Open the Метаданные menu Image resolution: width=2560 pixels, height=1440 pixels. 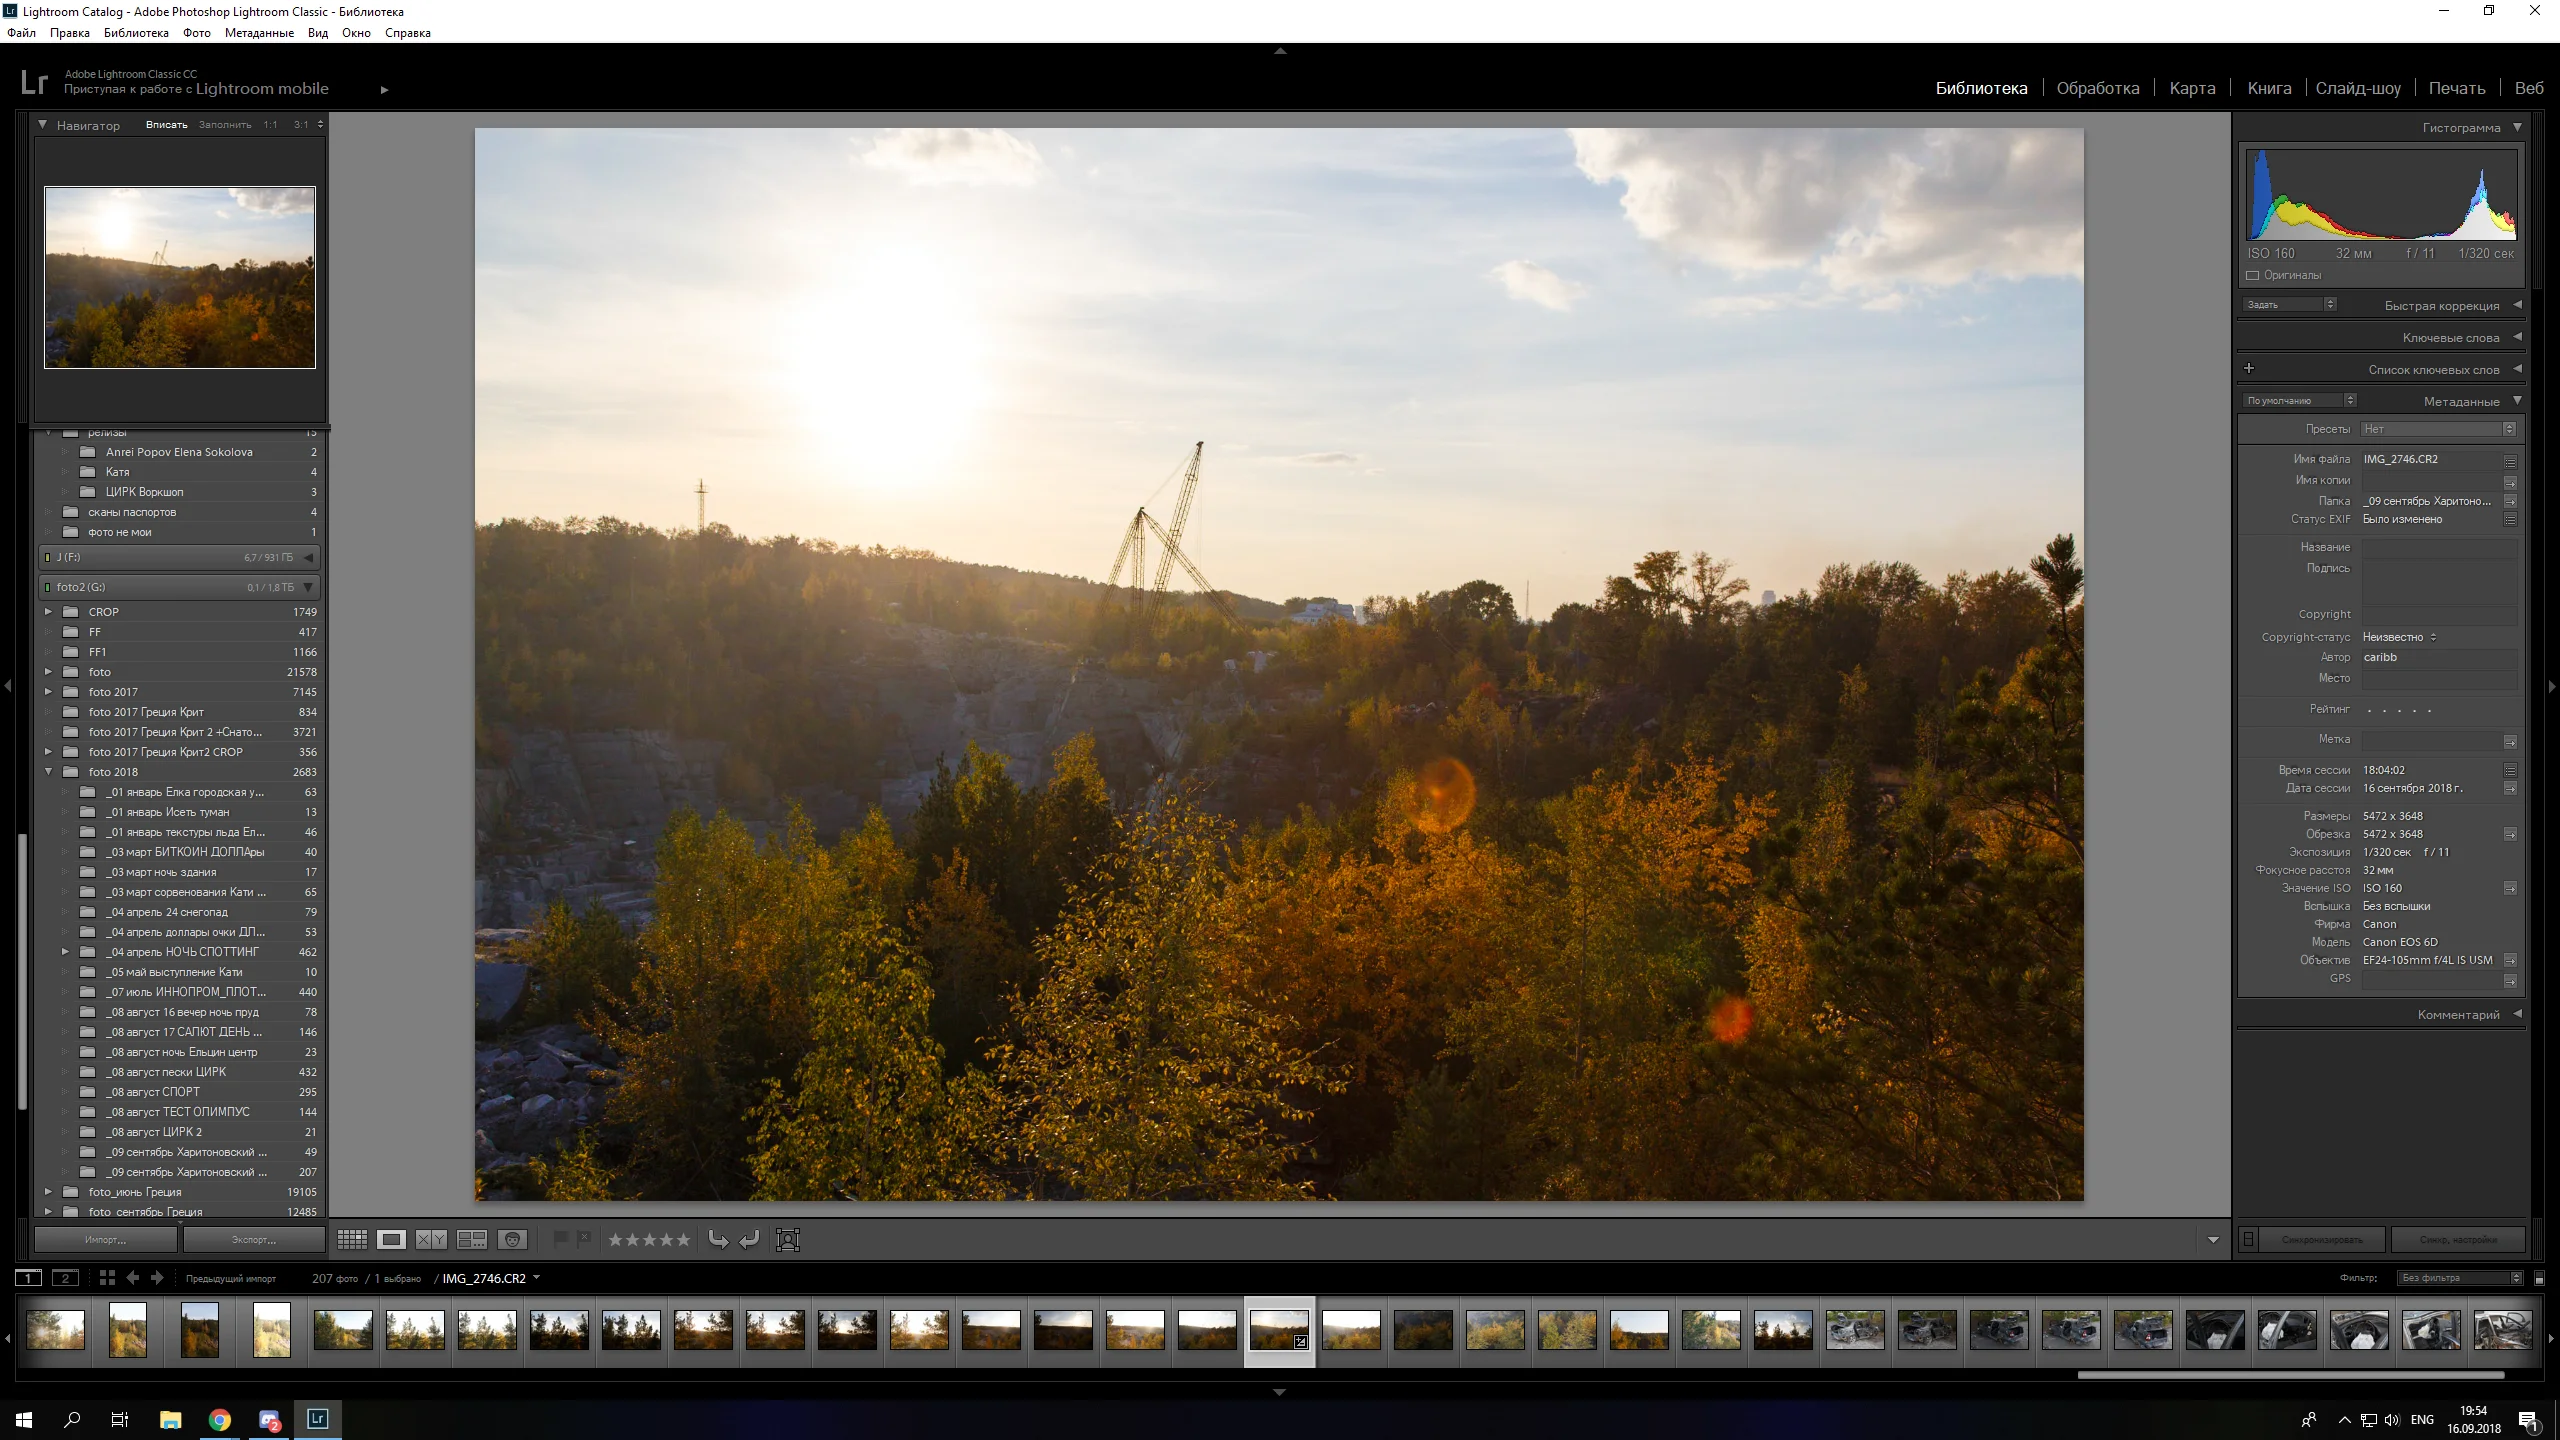pyautogui.click(x=259, y=33)
